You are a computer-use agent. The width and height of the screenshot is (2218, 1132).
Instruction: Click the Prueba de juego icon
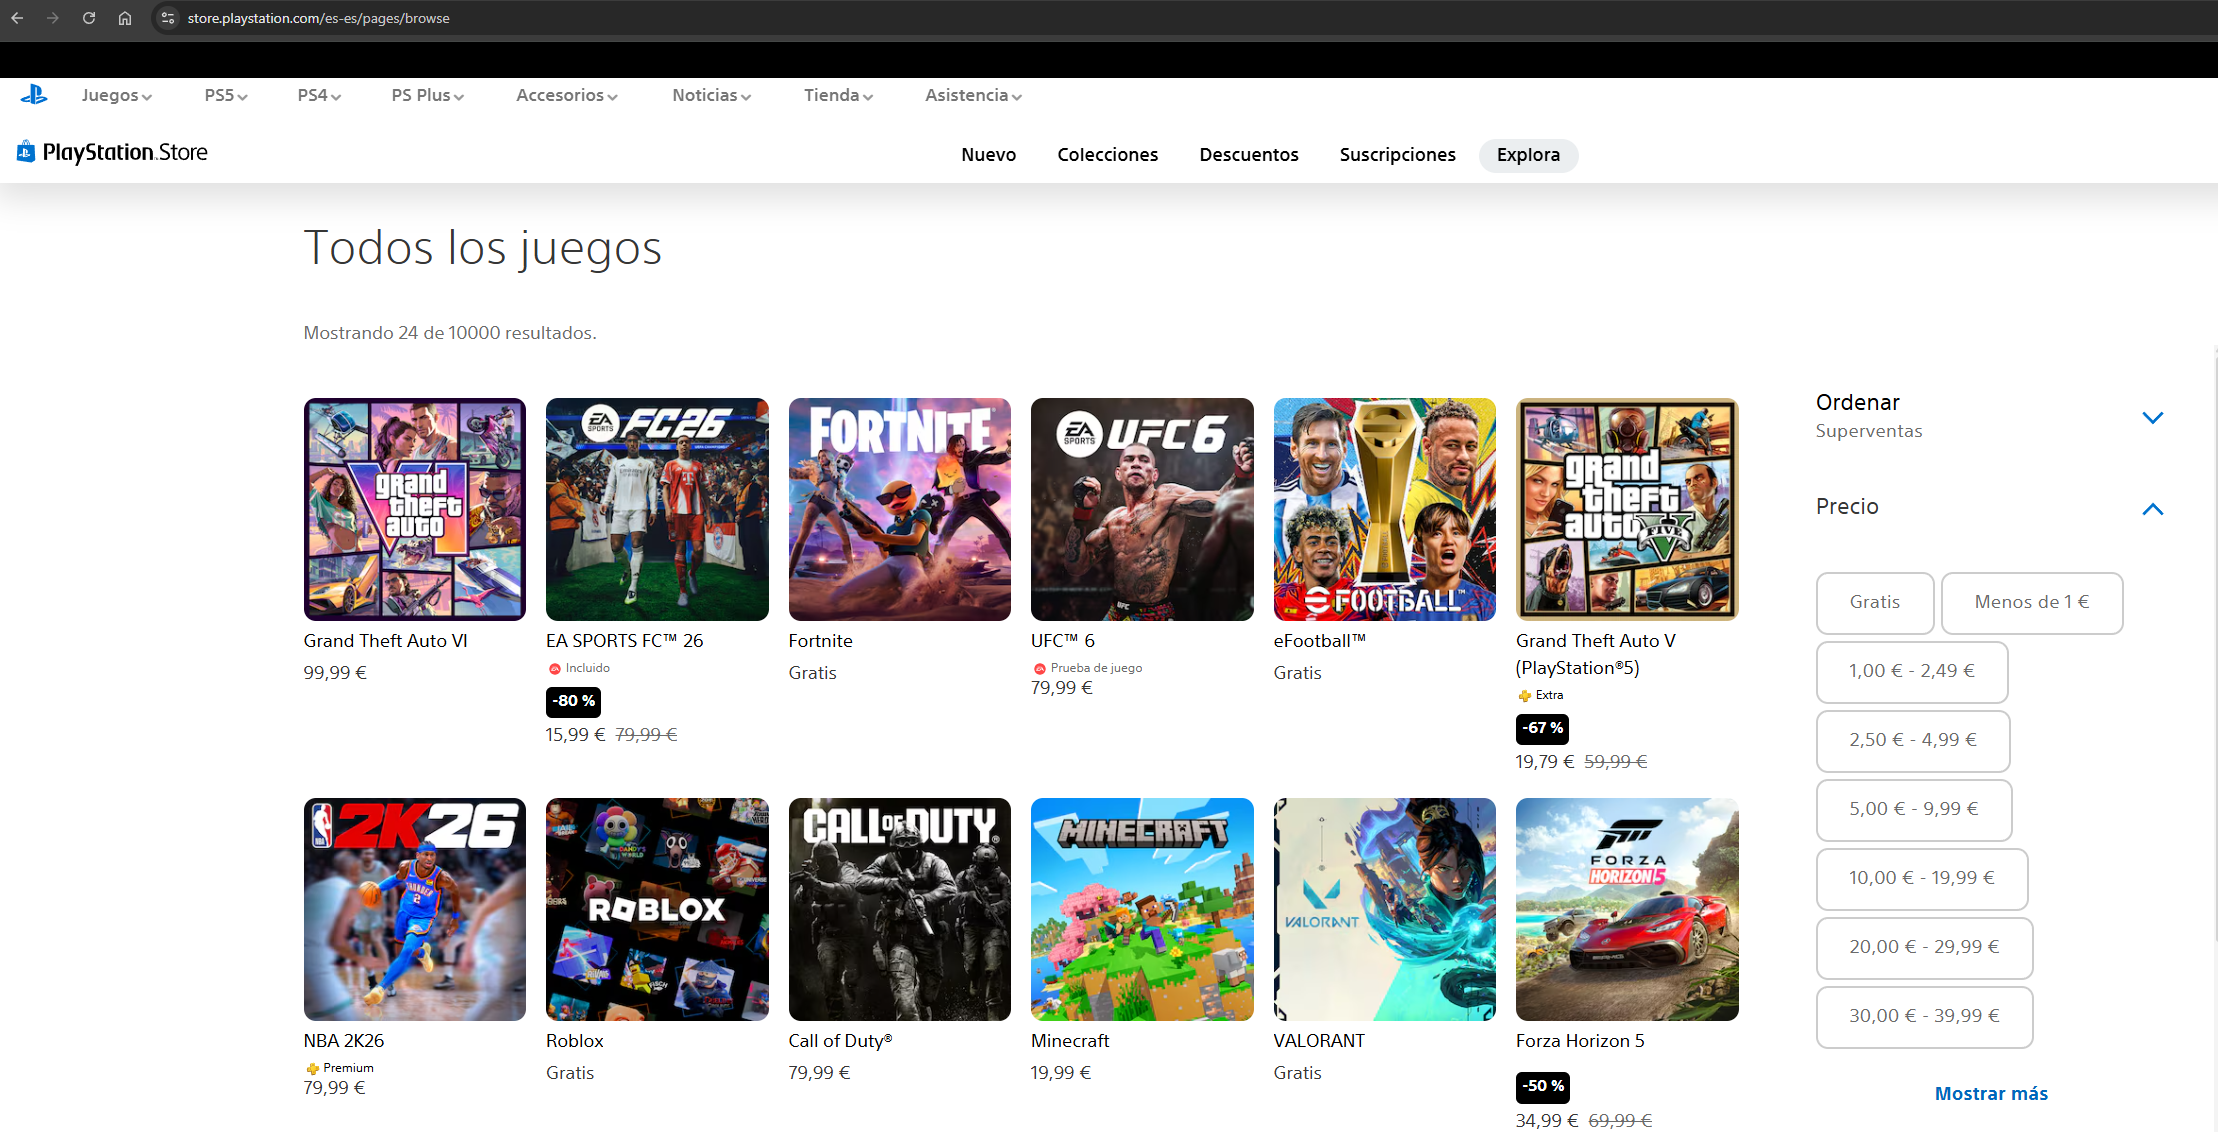click(1040, 669)
